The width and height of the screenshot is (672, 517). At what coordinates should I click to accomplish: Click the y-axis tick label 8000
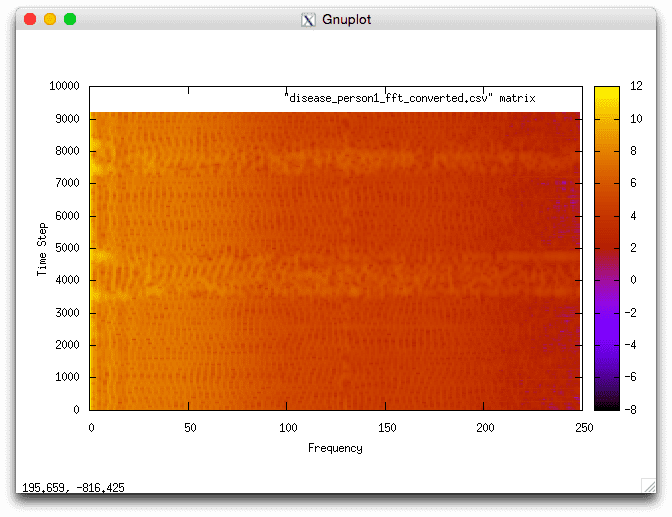tap(67, 151)
